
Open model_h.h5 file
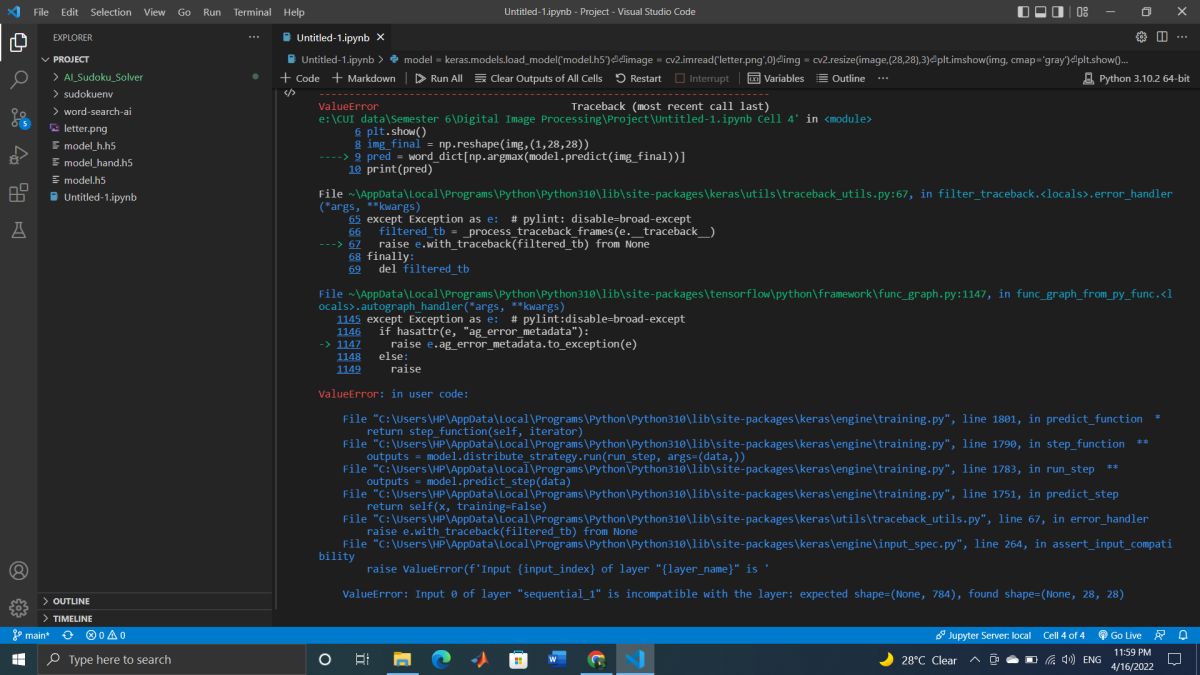(155, 146)
